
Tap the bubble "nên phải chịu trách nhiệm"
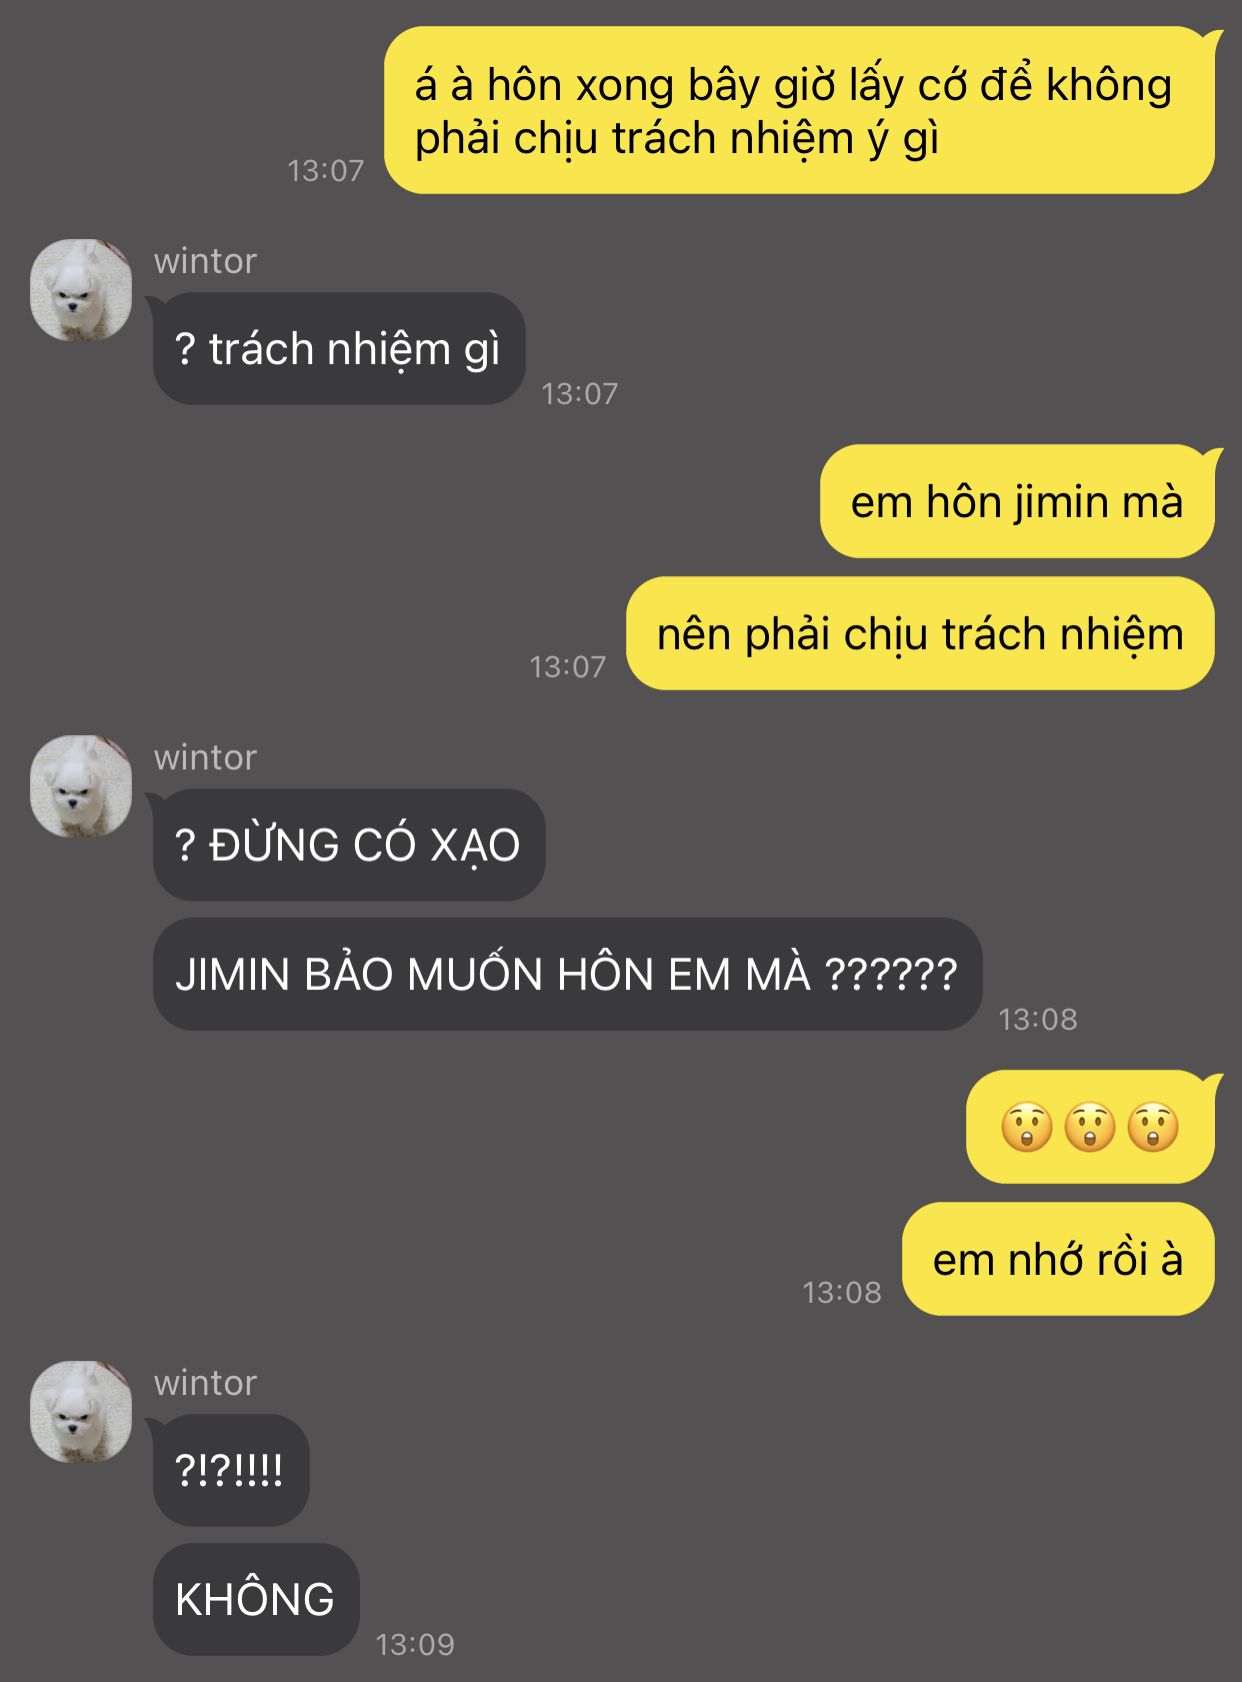[x=921, y=633]
